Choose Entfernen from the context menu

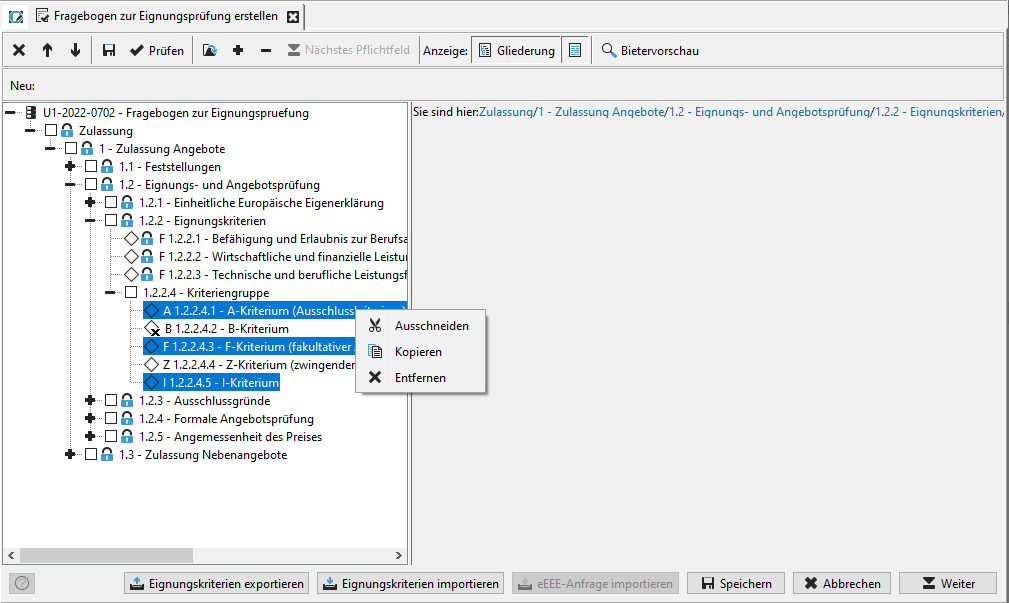point(420,378)
